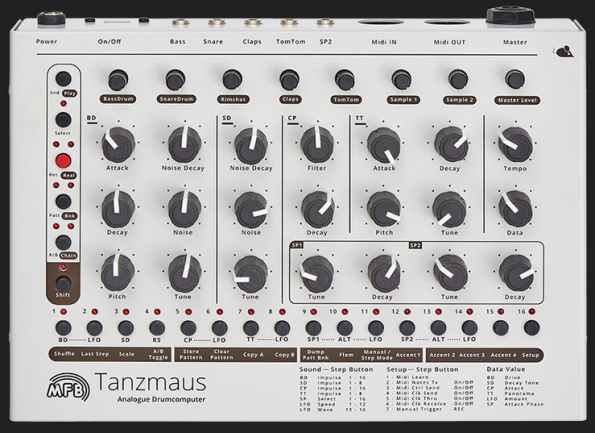Click the CP Decay knob

(x=318, y=210)
